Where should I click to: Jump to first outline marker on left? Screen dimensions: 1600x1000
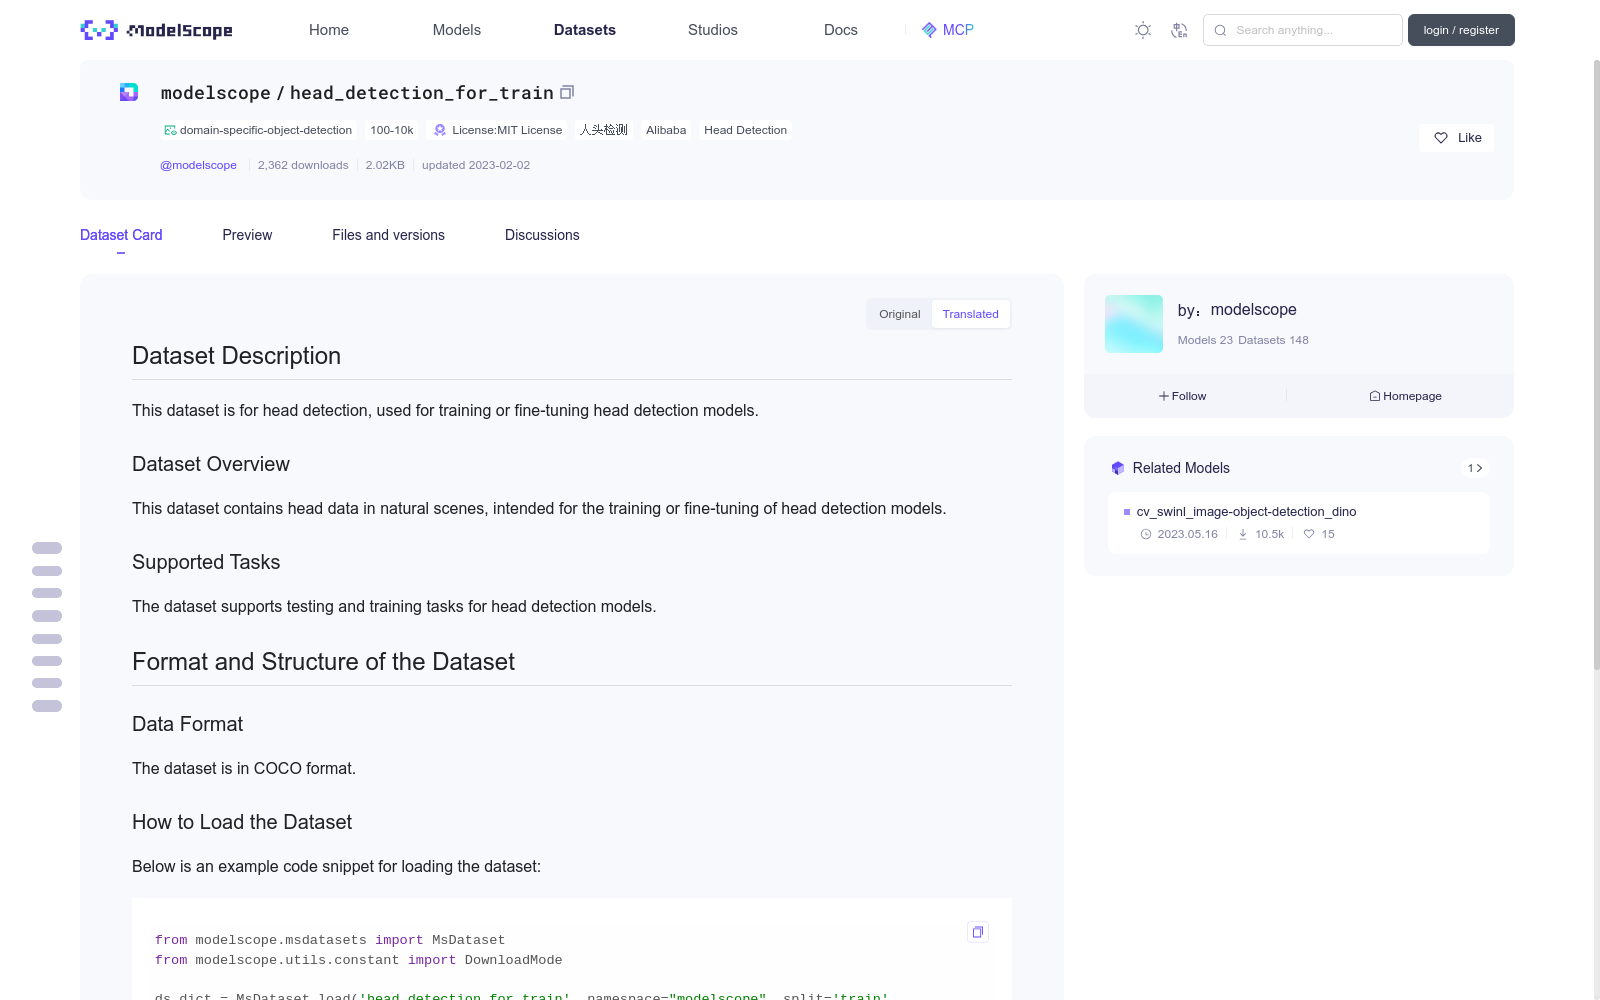pos(47,548)
